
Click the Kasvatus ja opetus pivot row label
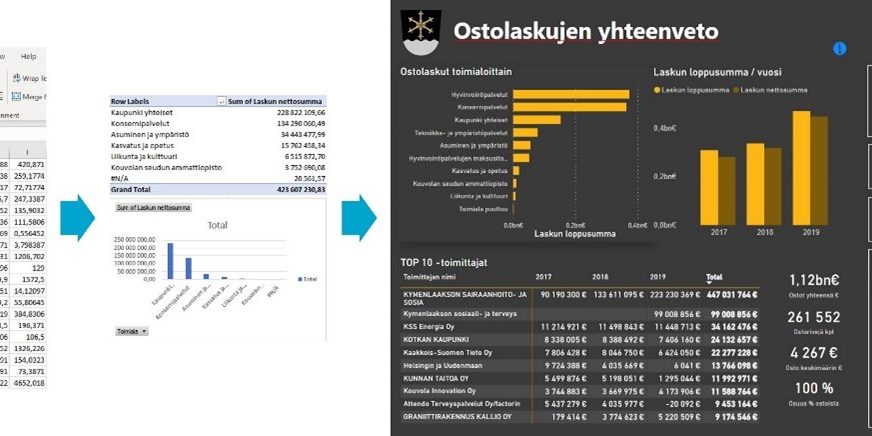(x=141, y=146)
